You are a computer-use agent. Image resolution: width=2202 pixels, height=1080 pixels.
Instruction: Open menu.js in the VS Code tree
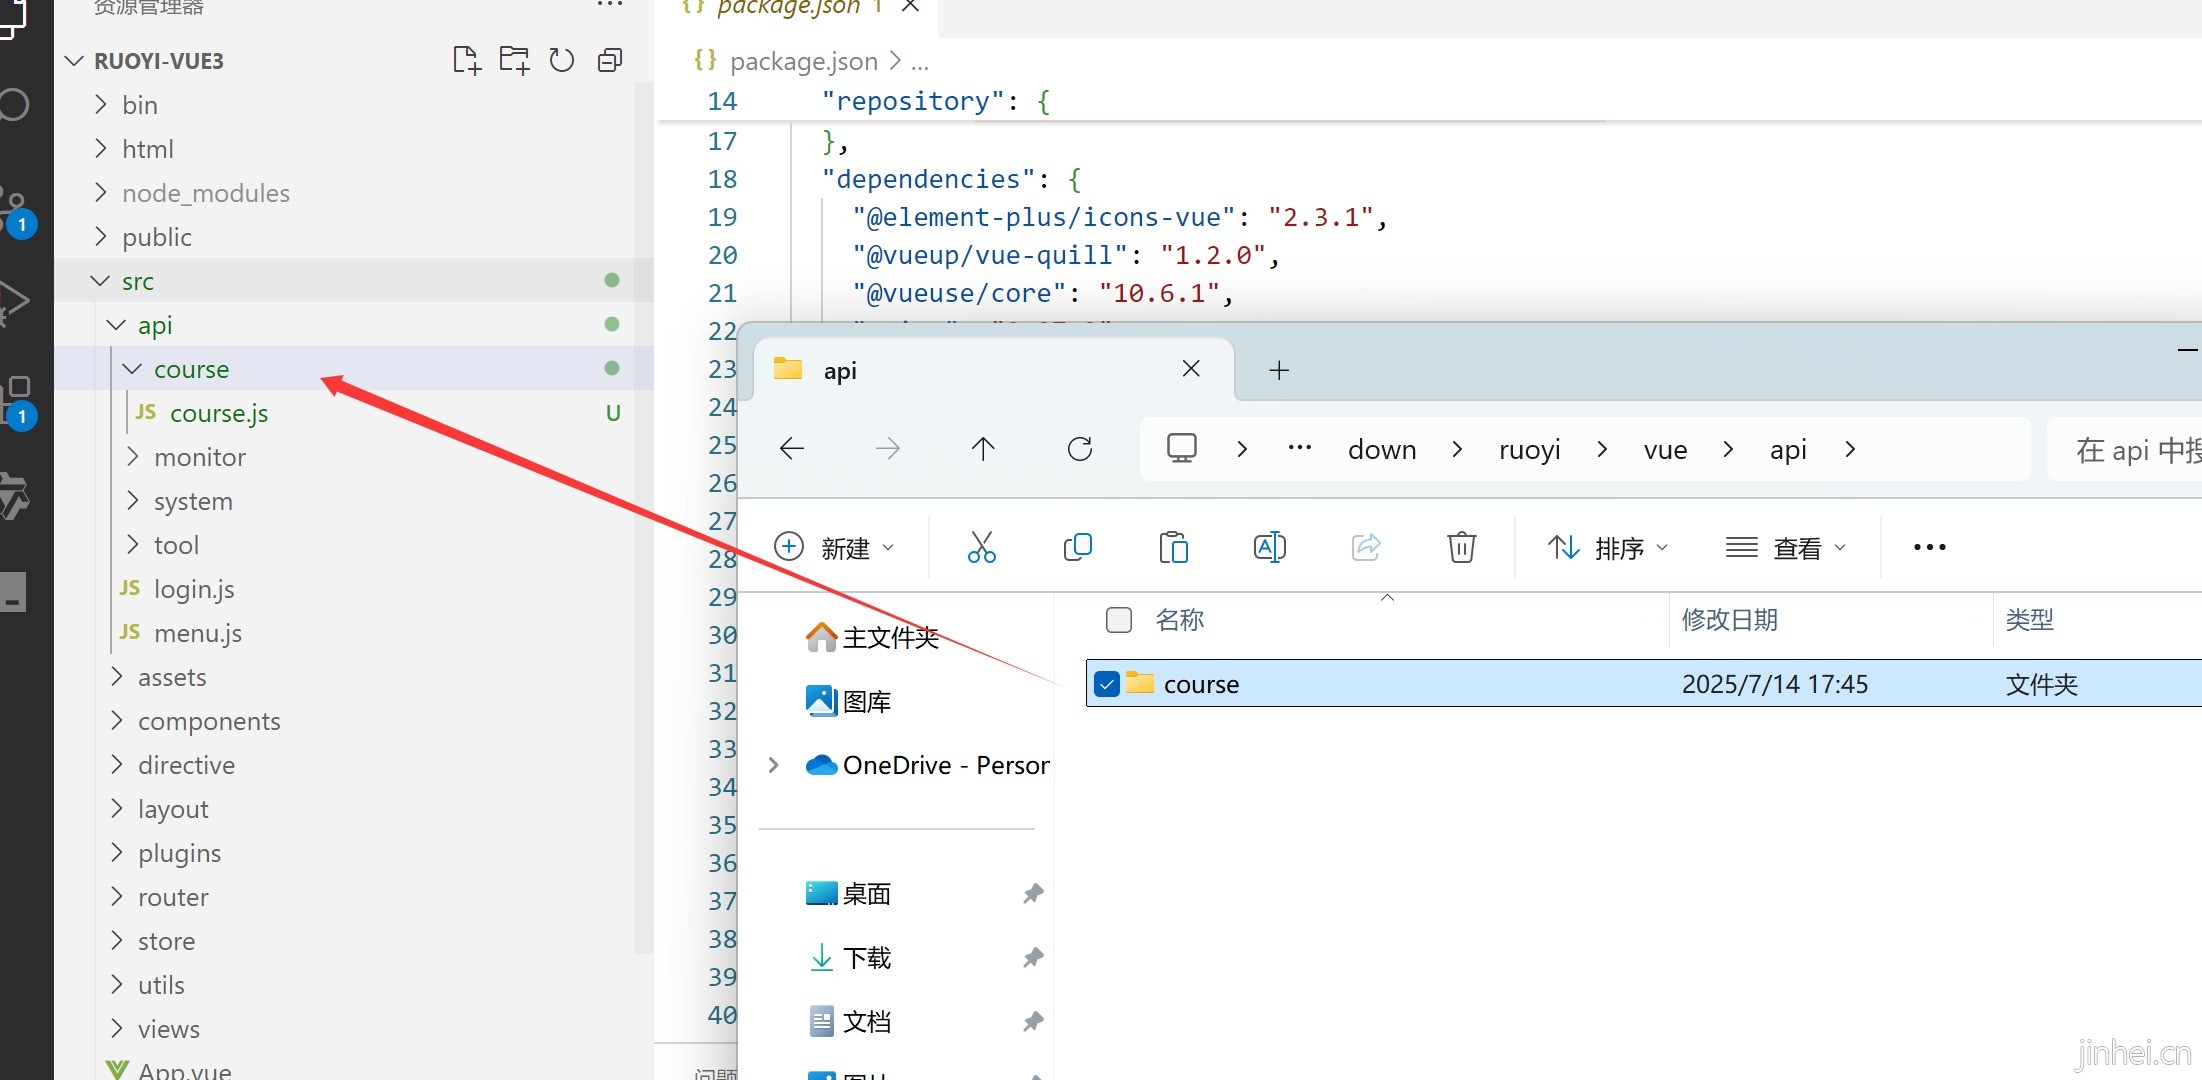198,633
